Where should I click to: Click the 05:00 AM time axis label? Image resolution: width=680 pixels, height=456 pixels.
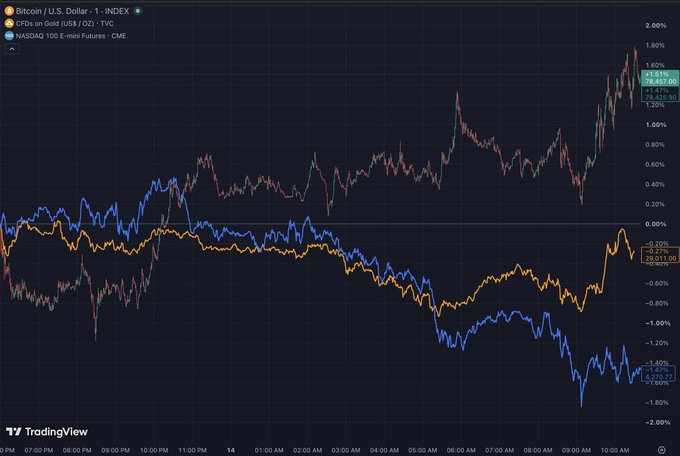(x=423, y=450)
